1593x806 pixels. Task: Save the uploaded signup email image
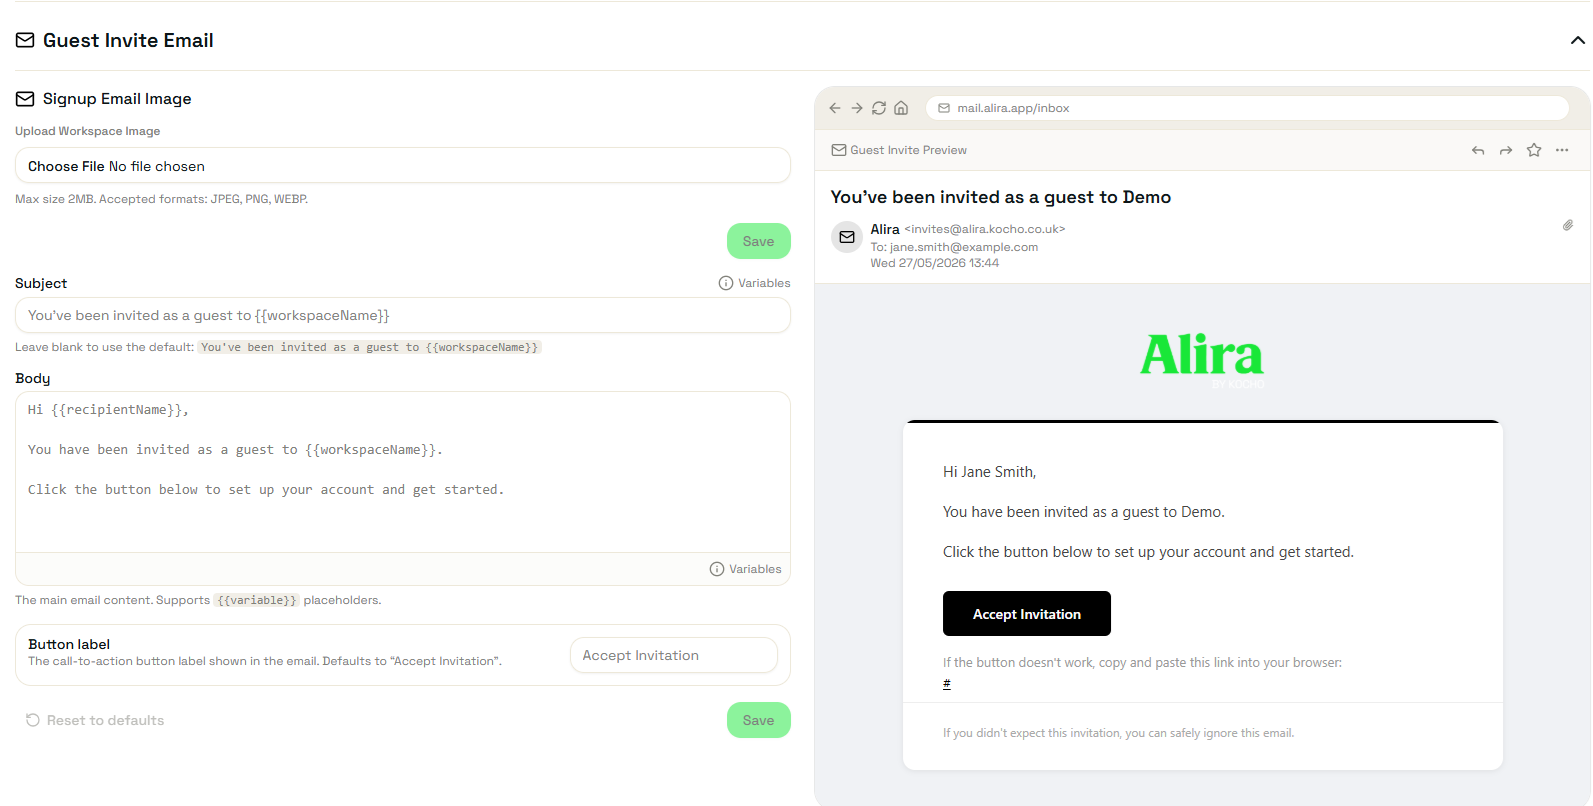tap(758, 241)
